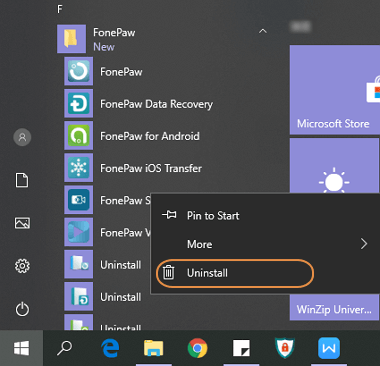Click the FonePaw screen recorder icon
The height and width of the screenshot is (366, 380).
pyautogui.click(x=79, y=200)
